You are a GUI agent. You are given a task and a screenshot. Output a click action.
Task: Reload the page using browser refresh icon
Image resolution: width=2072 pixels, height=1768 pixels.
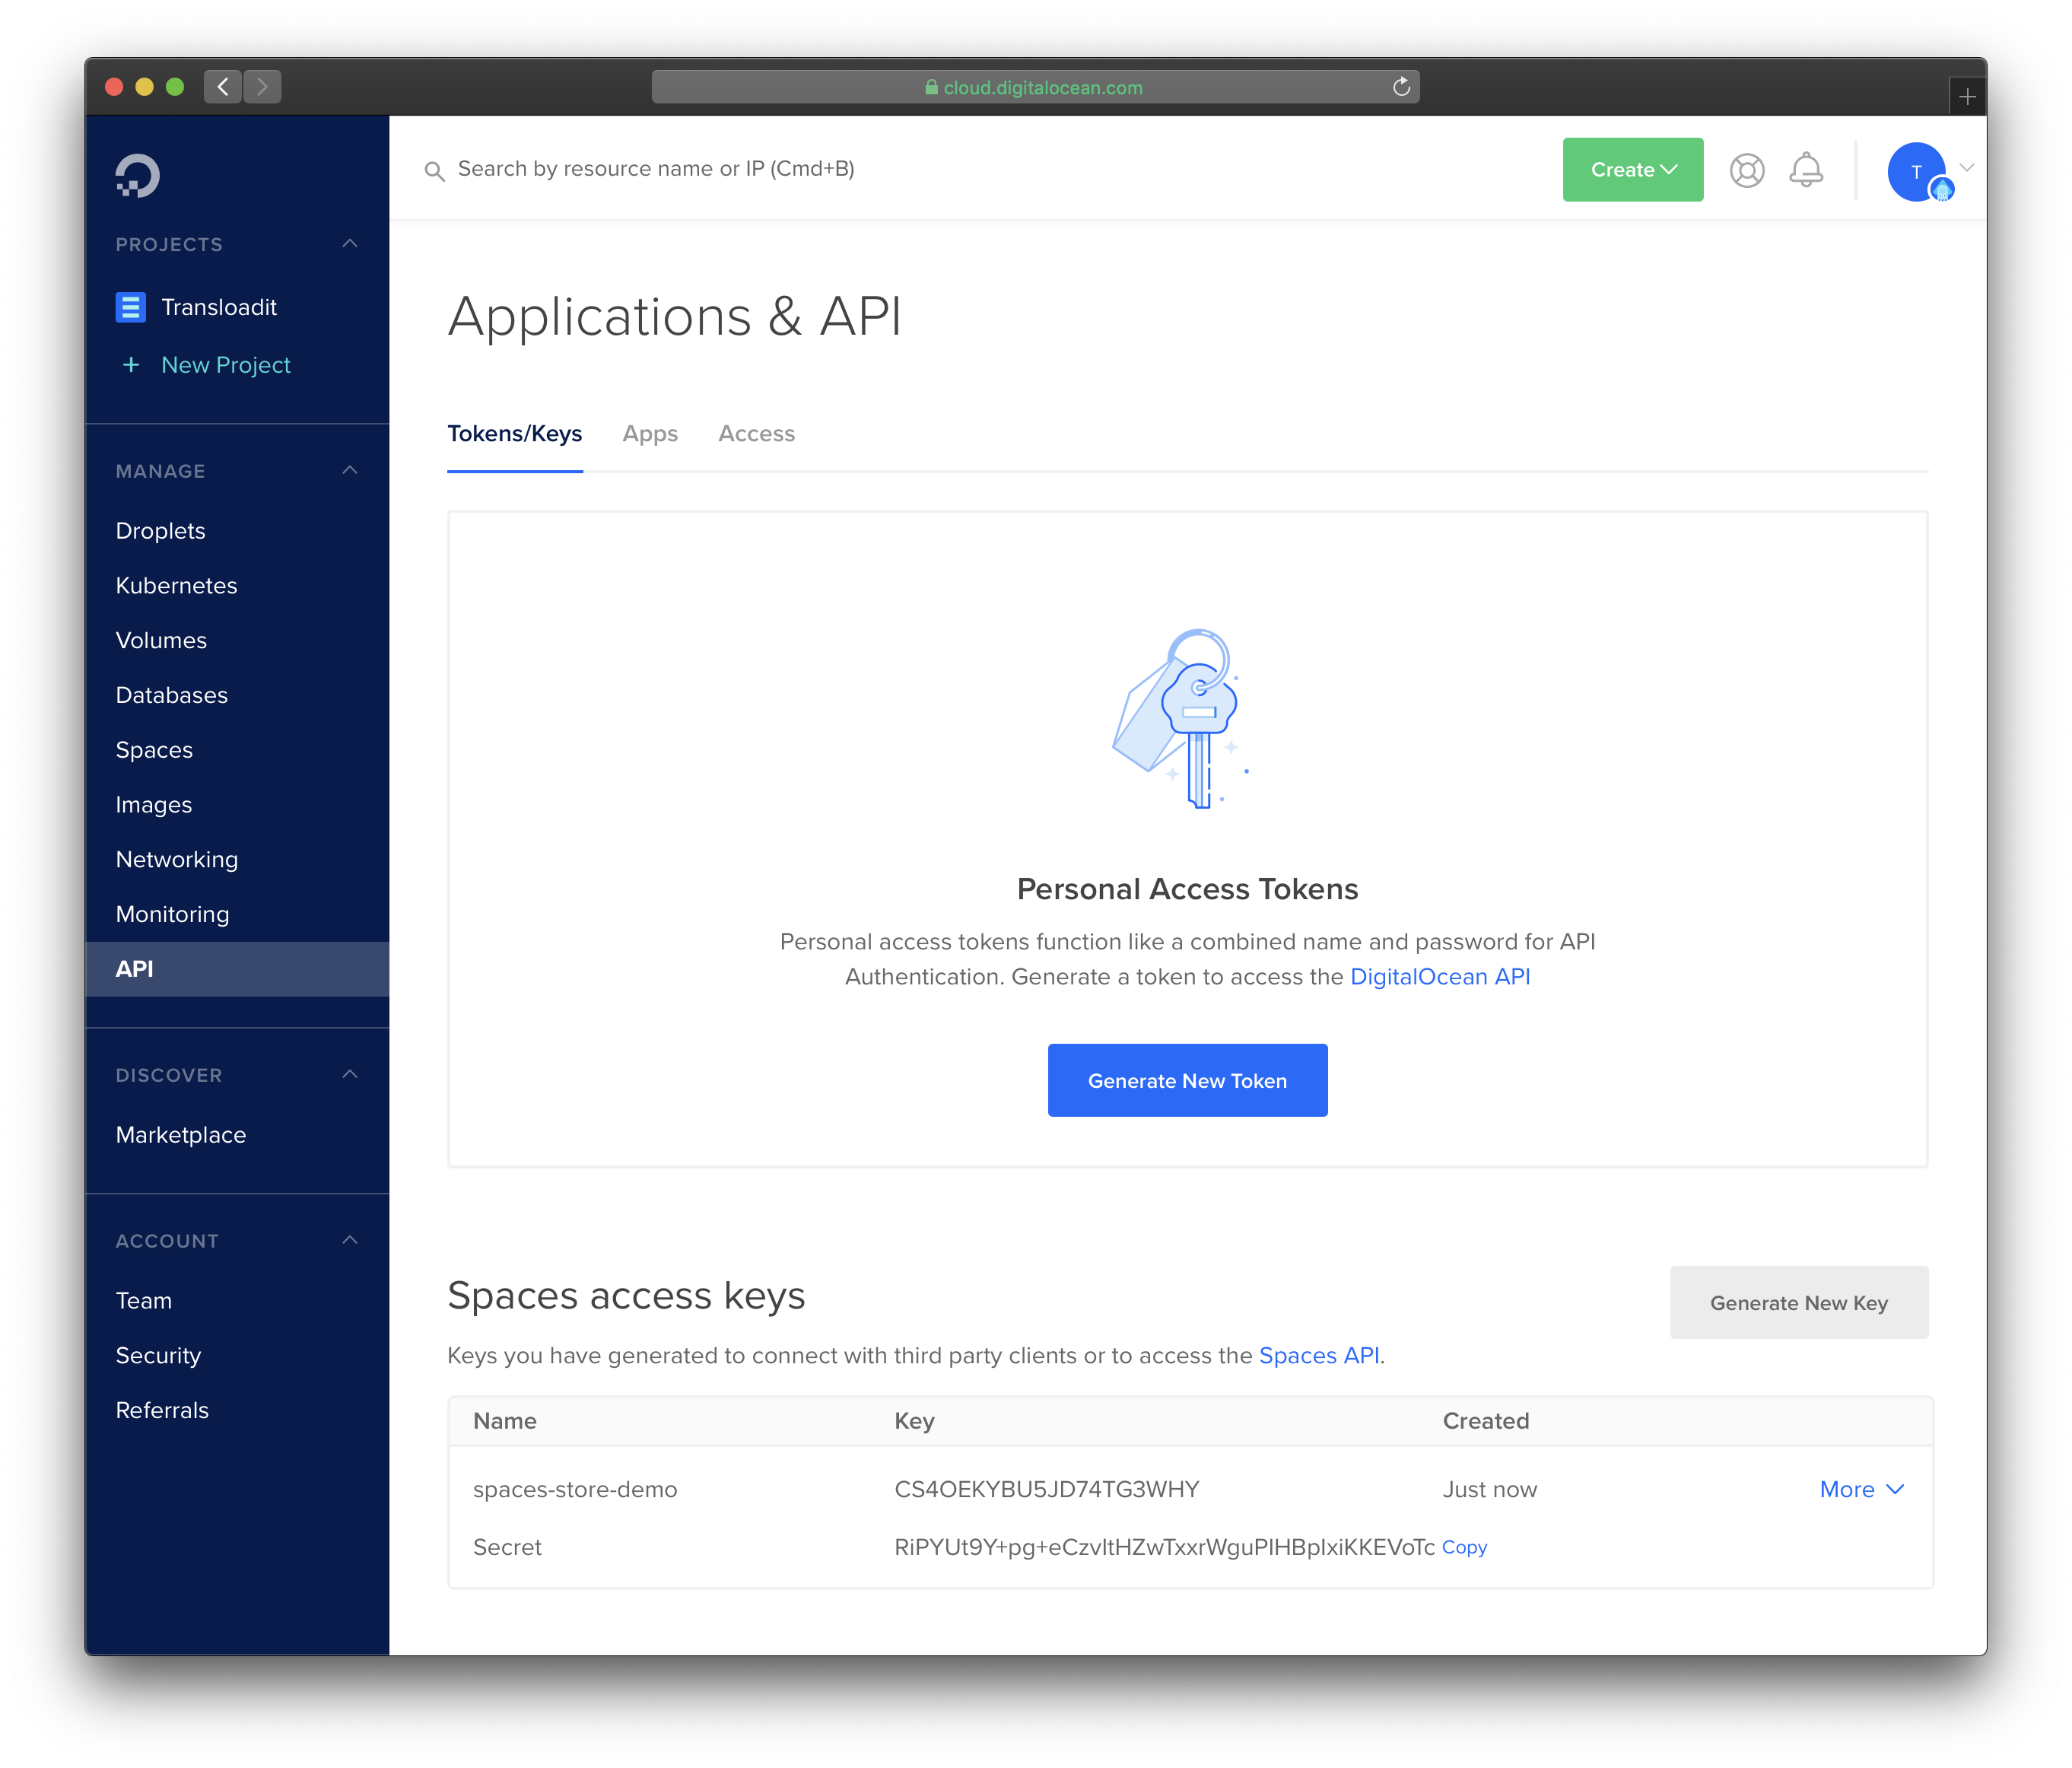click(x=1401, y=87)
